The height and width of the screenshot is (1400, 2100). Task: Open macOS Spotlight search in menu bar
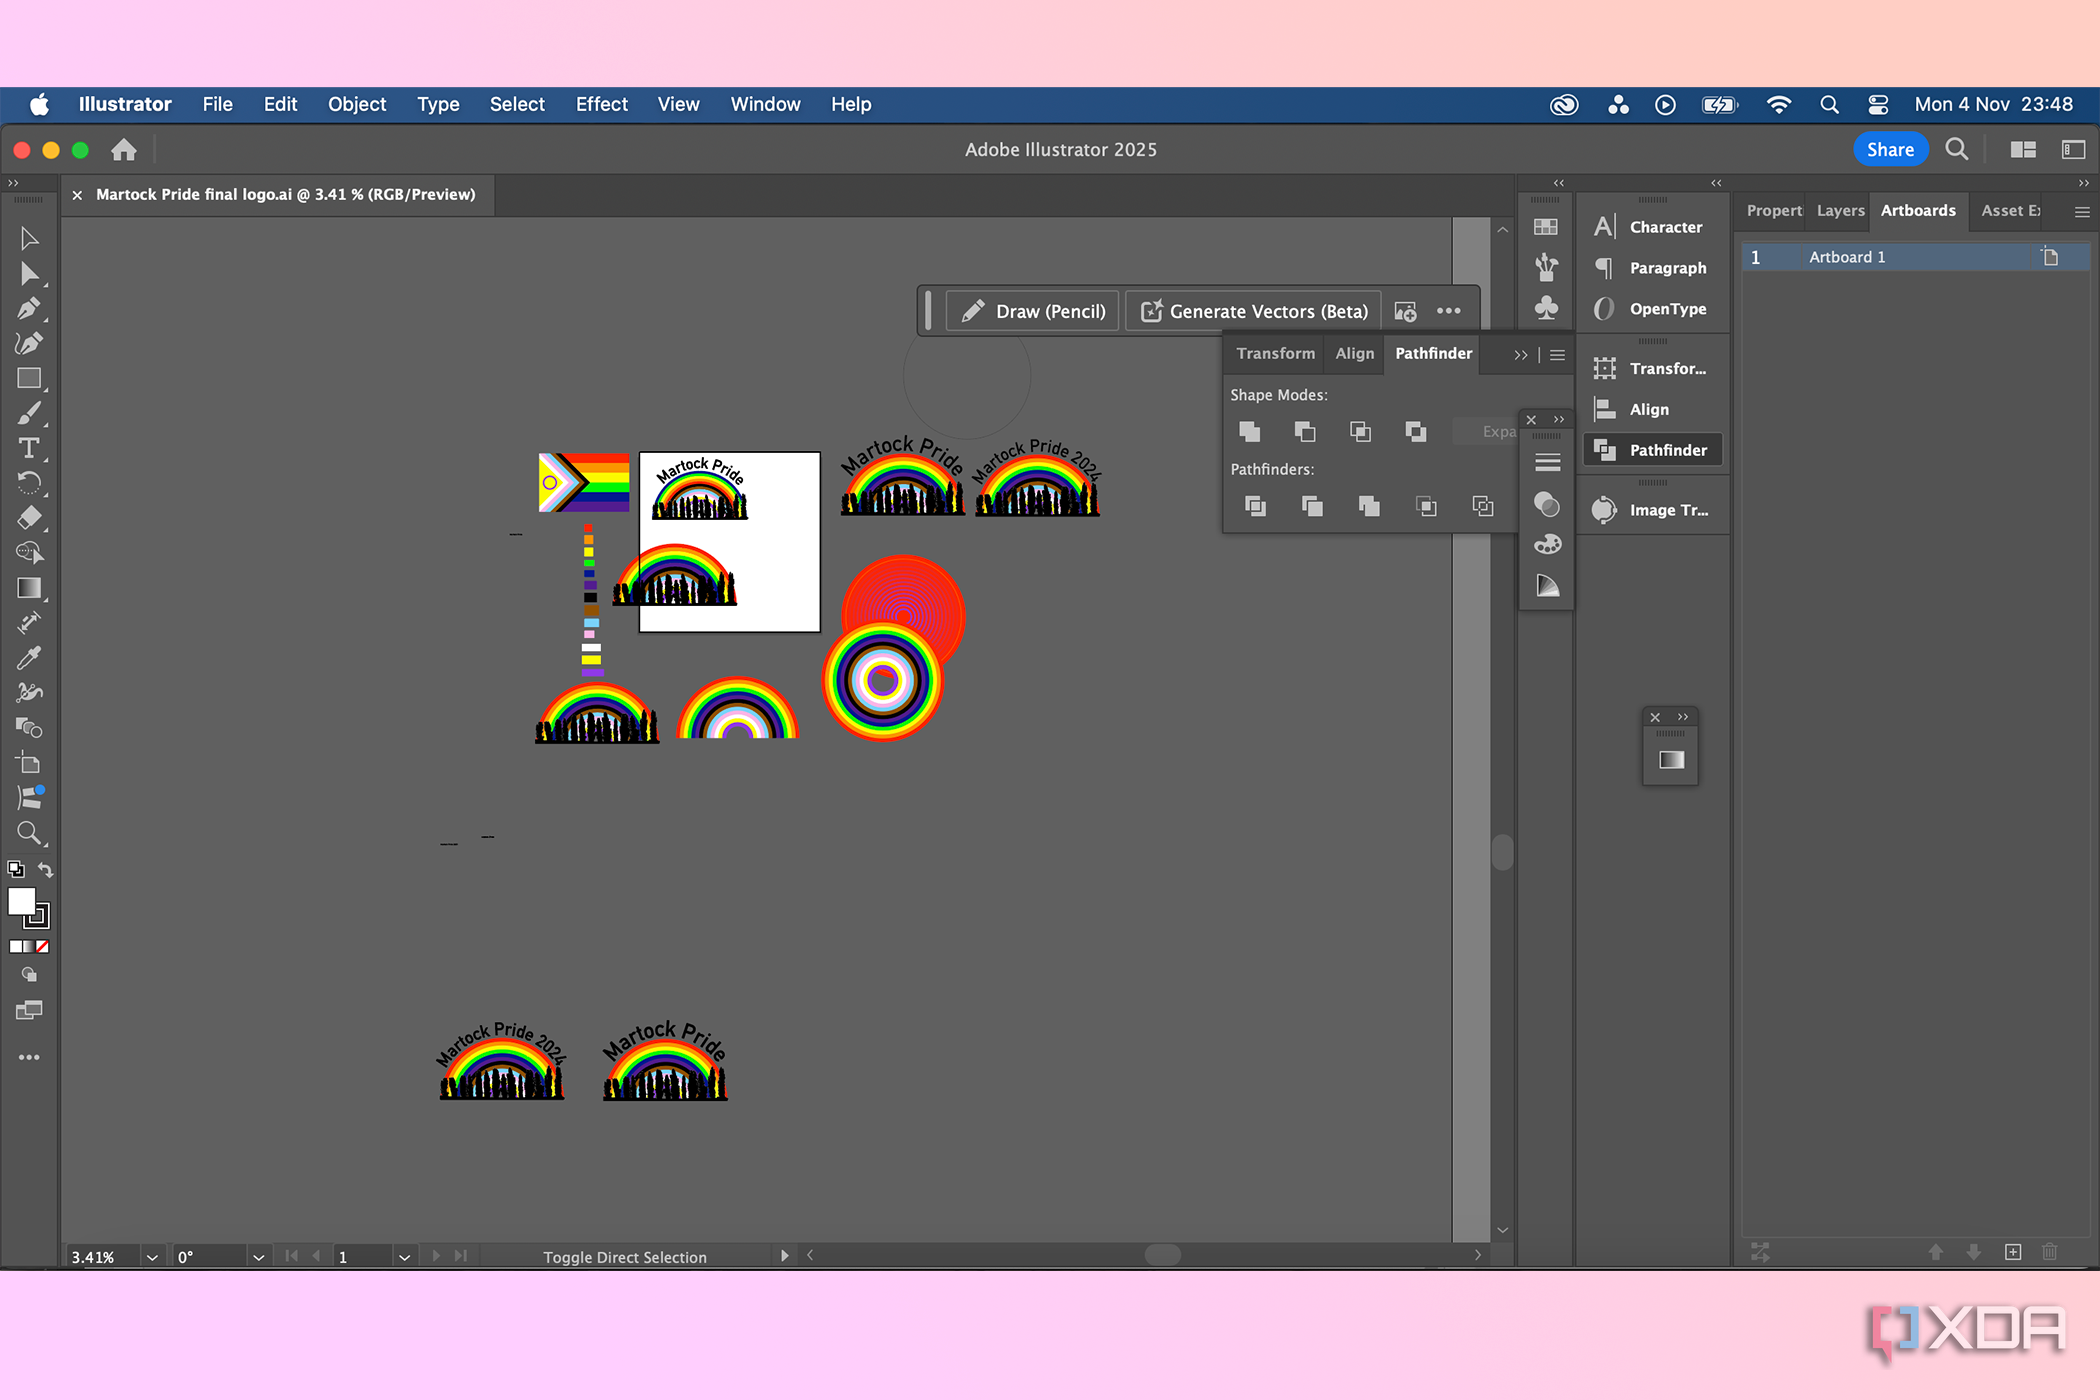pyautogui.click(x=1829, y=104)
